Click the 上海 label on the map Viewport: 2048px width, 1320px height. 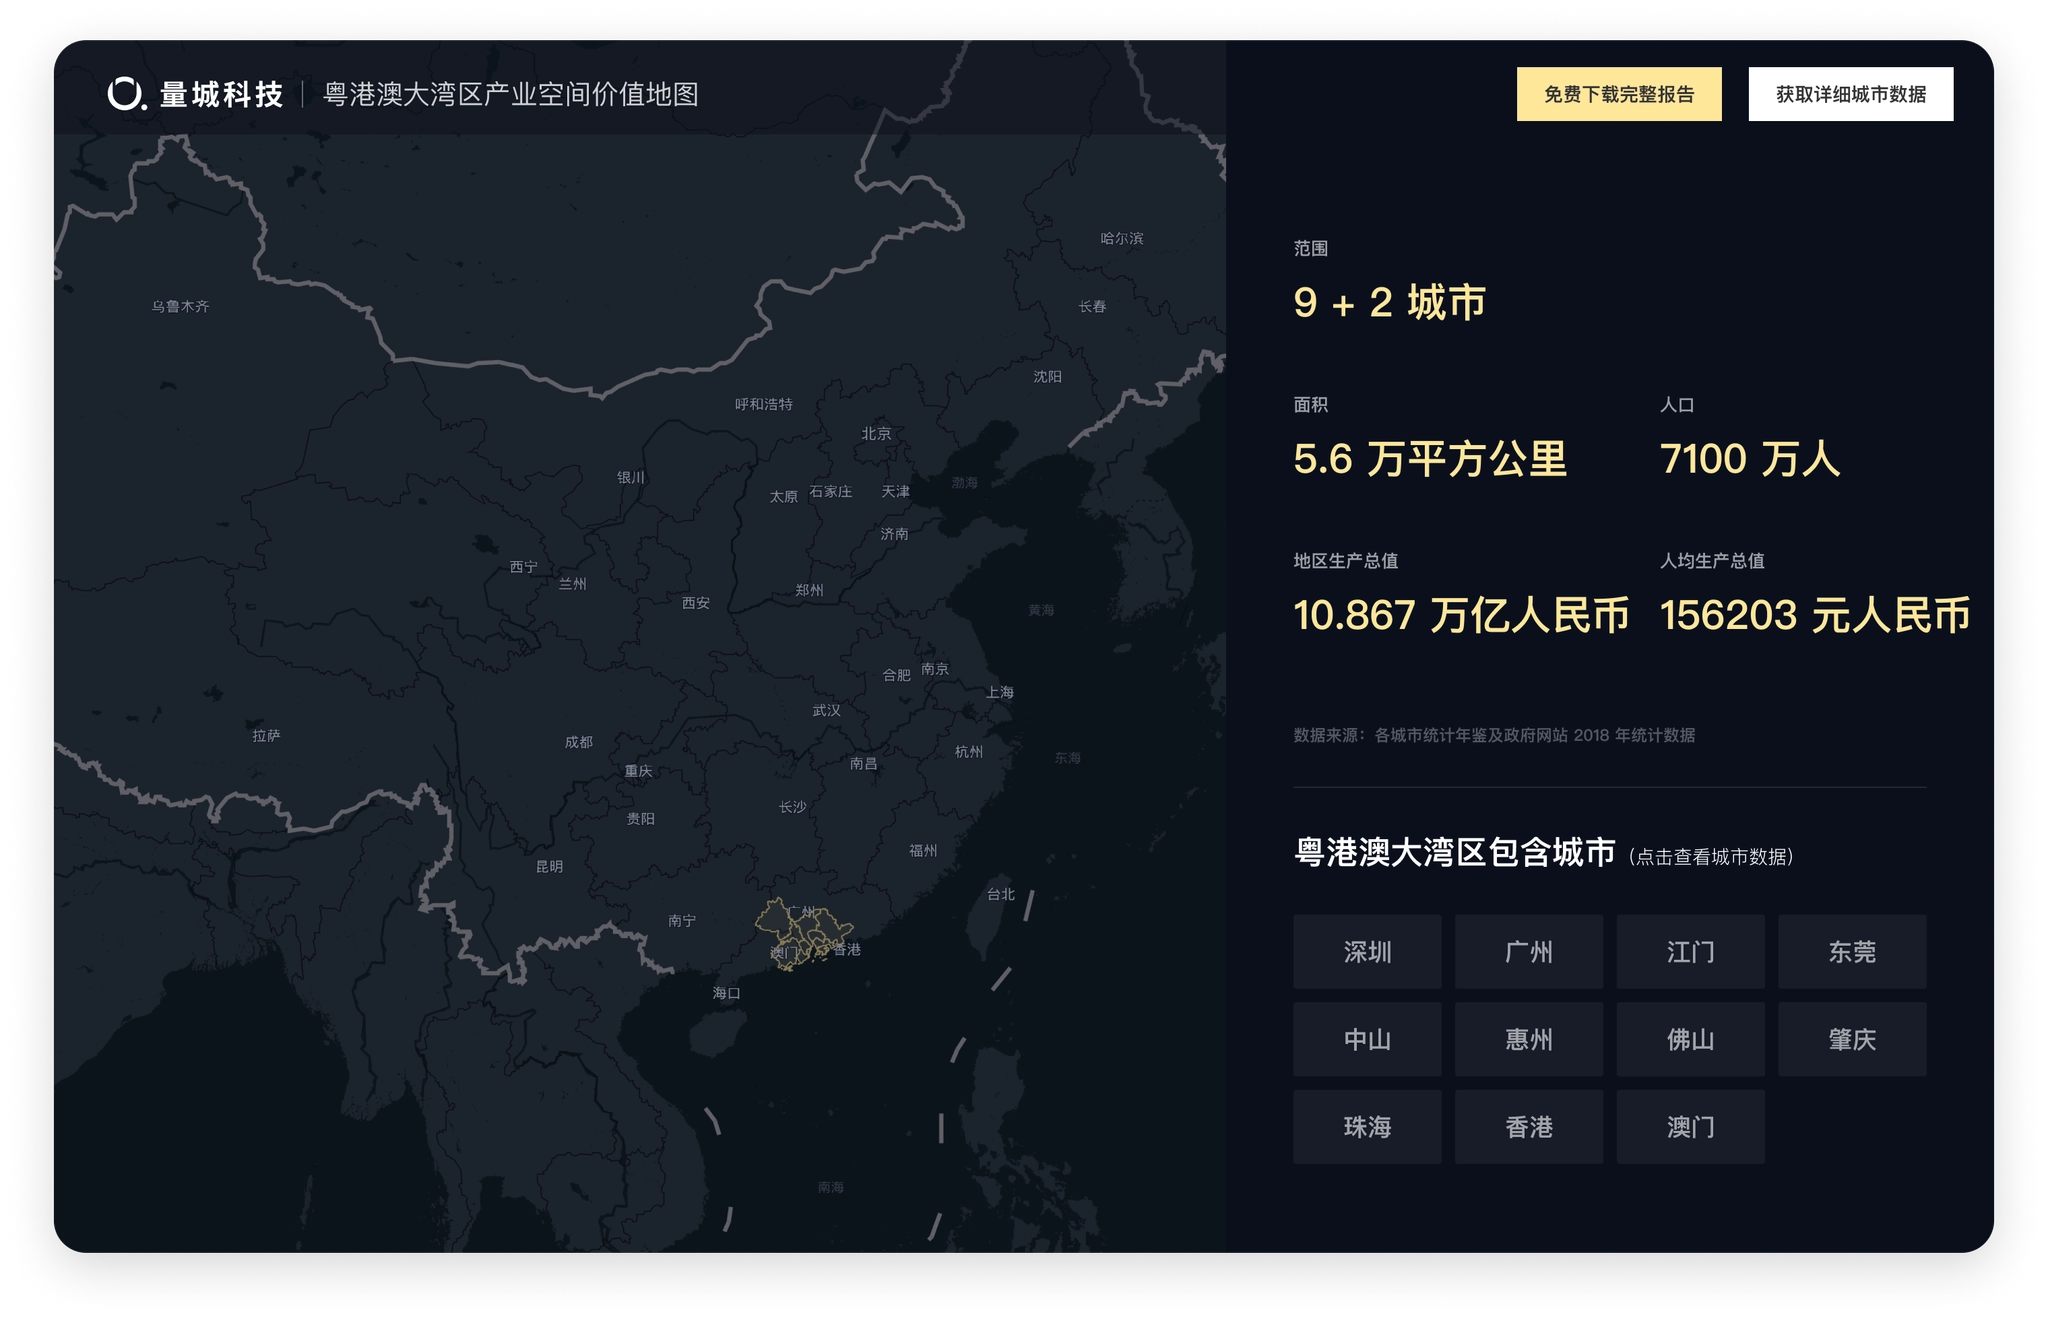(x=999, y=692)
